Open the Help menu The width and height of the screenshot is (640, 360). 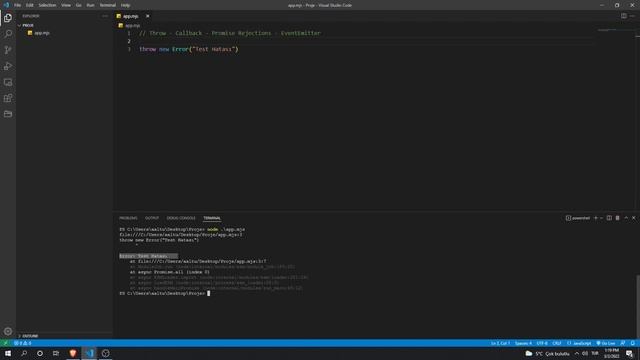[125, 5]
